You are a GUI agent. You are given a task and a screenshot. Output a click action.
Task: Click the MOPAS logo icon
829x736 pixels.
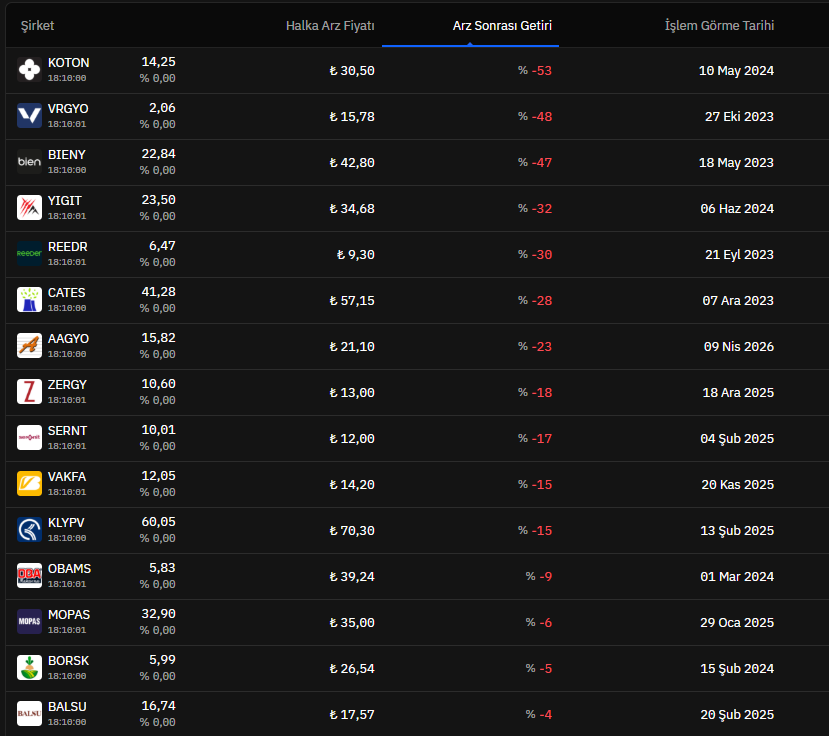[x=29, y=622]
